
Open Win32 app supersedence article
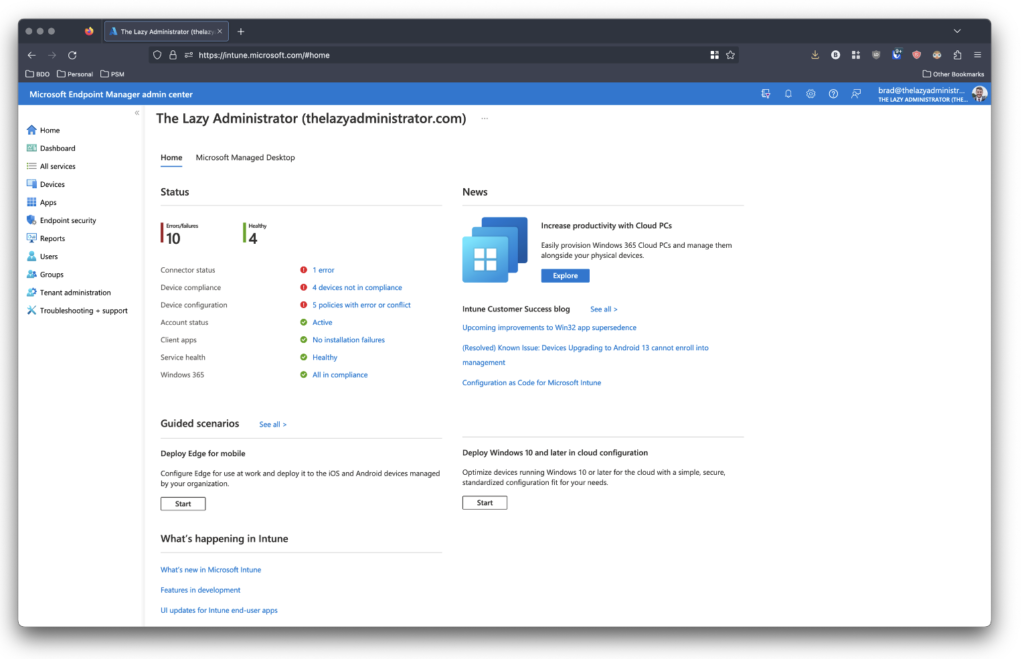click(549, 328)
